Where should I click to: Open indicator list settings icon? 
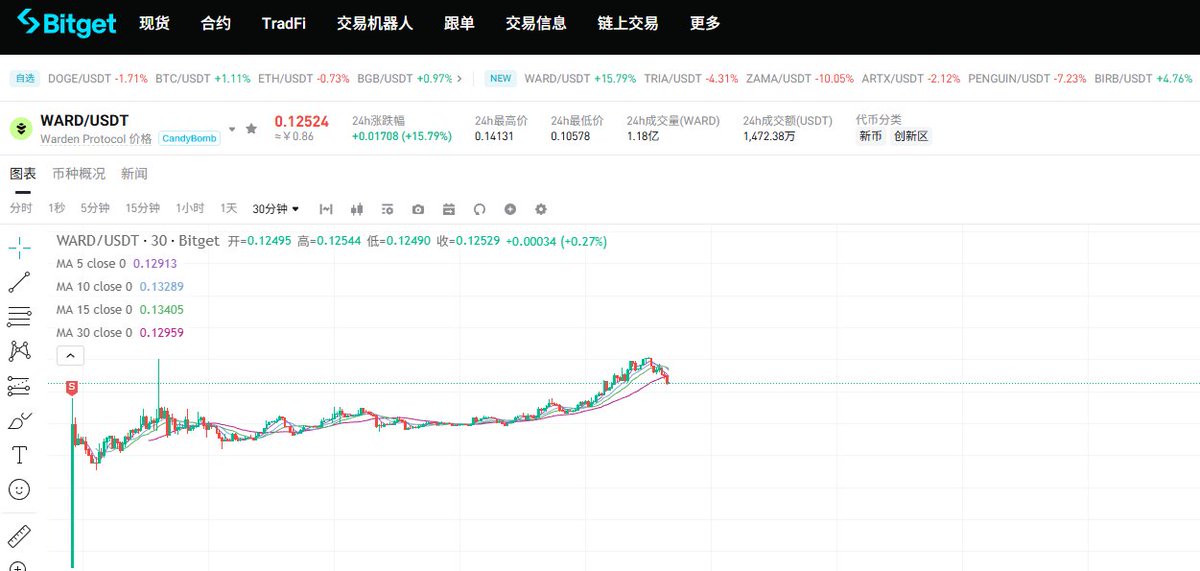click(x=387, y=209)
